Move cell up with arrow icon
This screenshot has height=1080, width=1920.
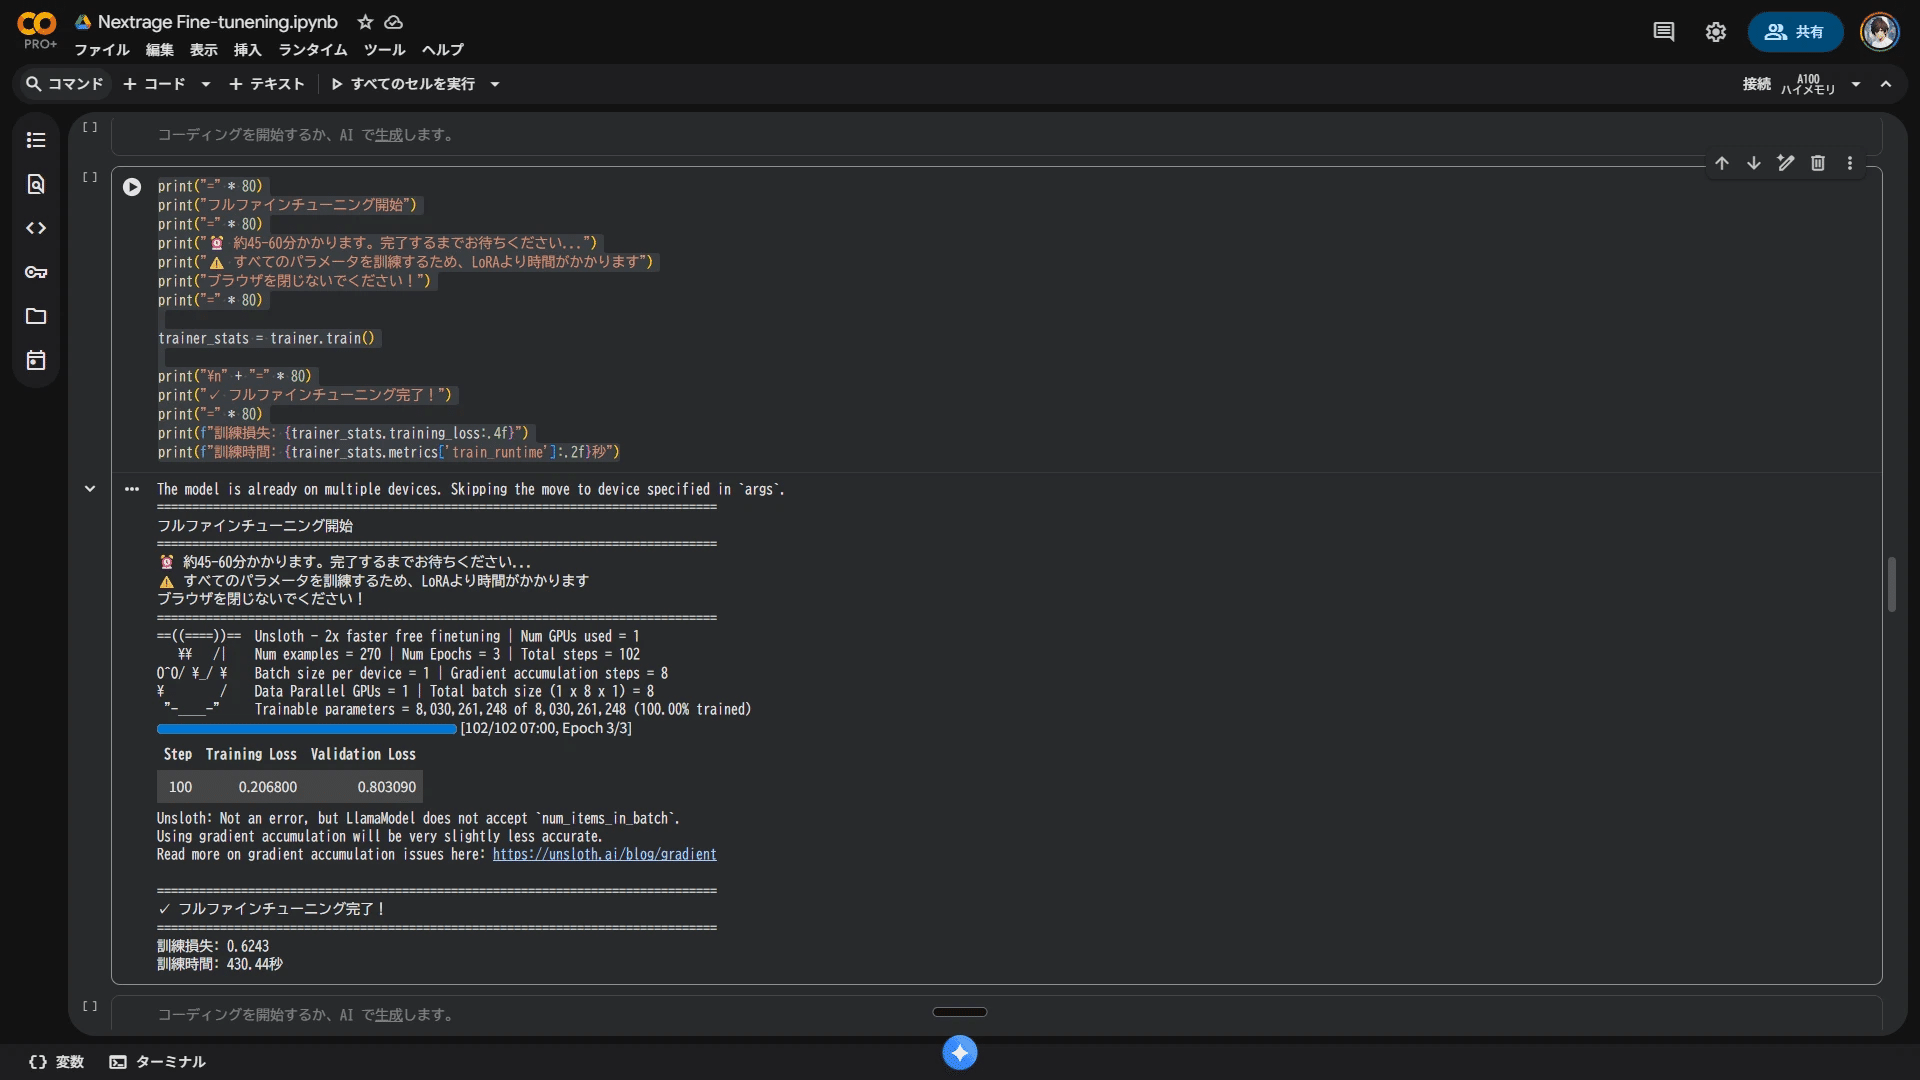pyautogui.click(x=1722, y=163)
